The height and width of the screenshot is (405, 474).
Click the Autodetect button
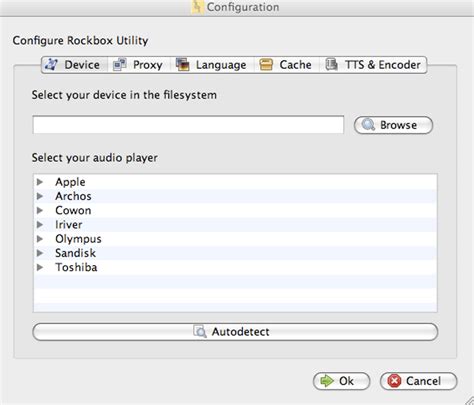pos(235,332)
